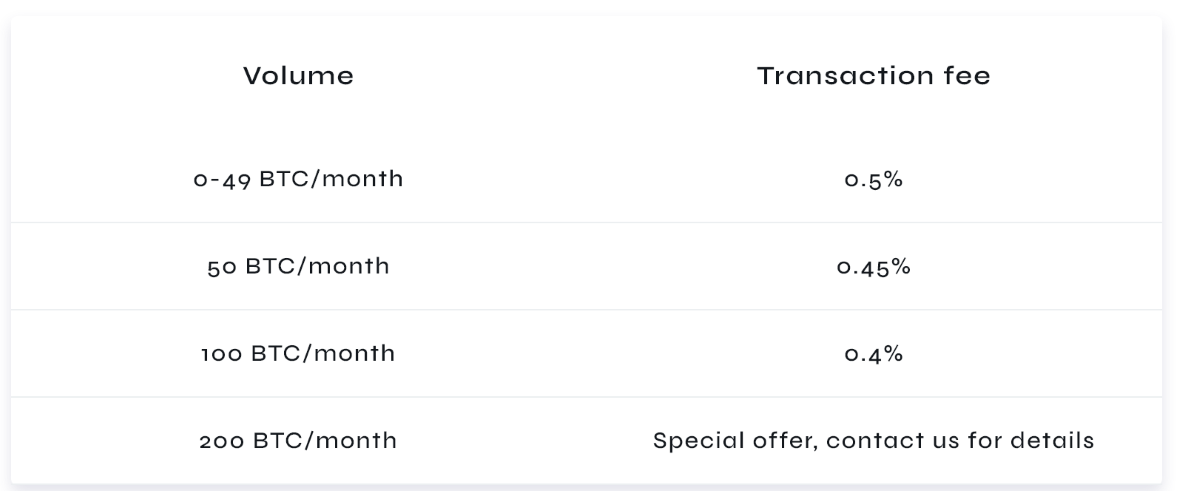1200x491 pixels.
Task: Click the number "100" in the volume column
Action: (221, 354)
